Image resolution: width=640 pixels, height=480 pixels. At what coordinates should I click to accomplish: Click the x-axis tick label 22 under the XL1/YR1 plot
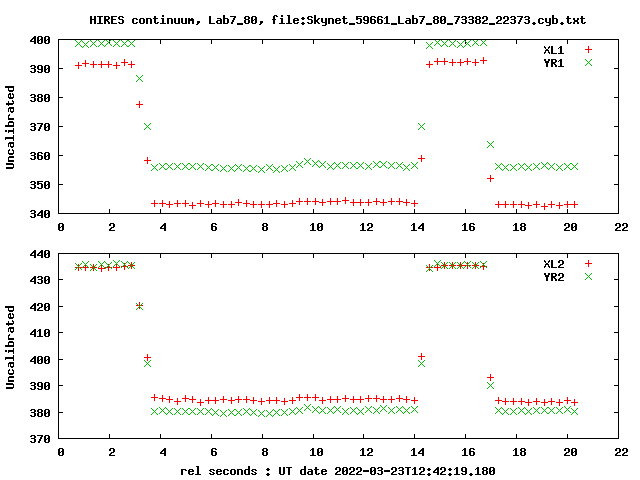(621, 227)
